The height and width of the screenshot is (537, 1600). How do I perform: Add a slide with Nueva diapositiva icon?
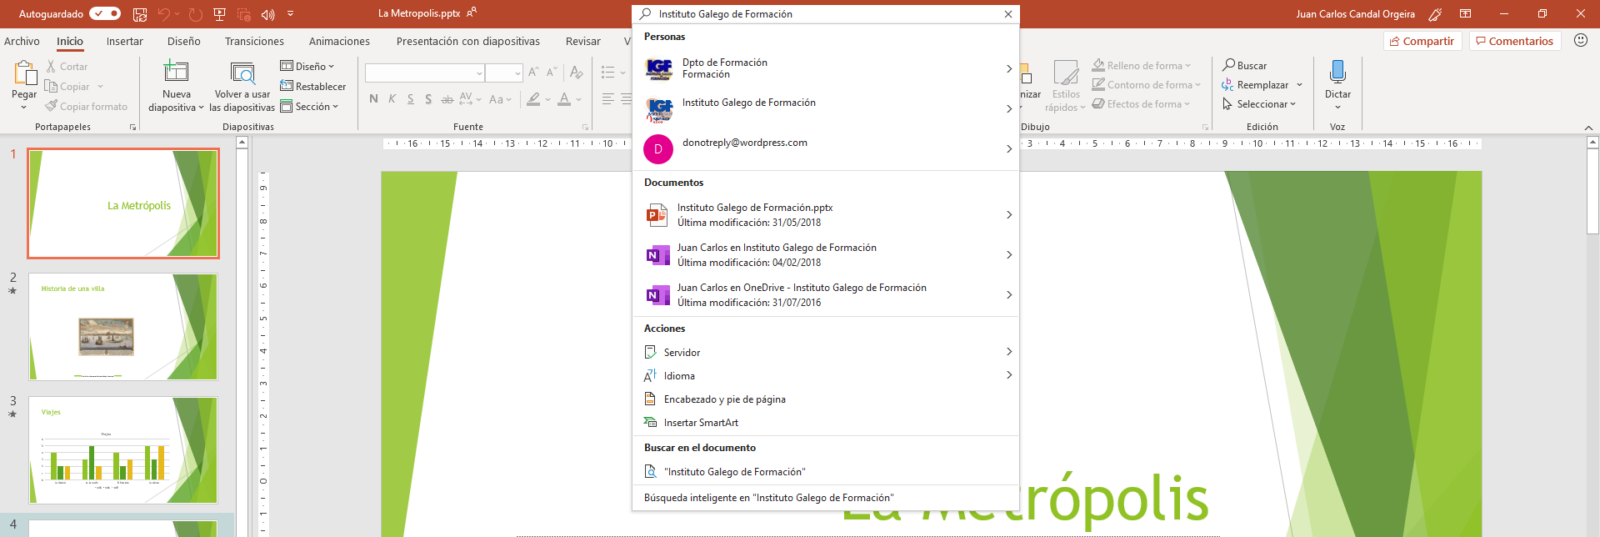tap(176, 72)
